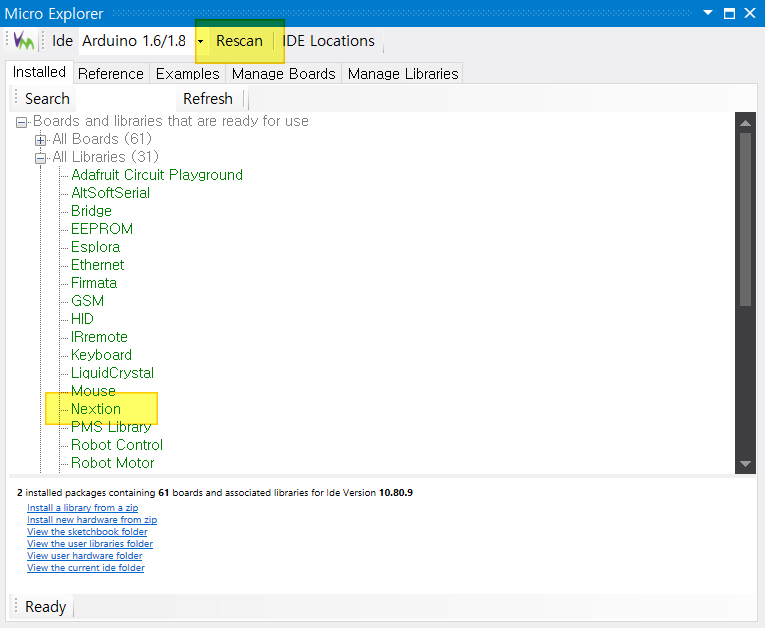Select the EEPROM library
This screenshot has width=765, height=628.
click(102, 229)
